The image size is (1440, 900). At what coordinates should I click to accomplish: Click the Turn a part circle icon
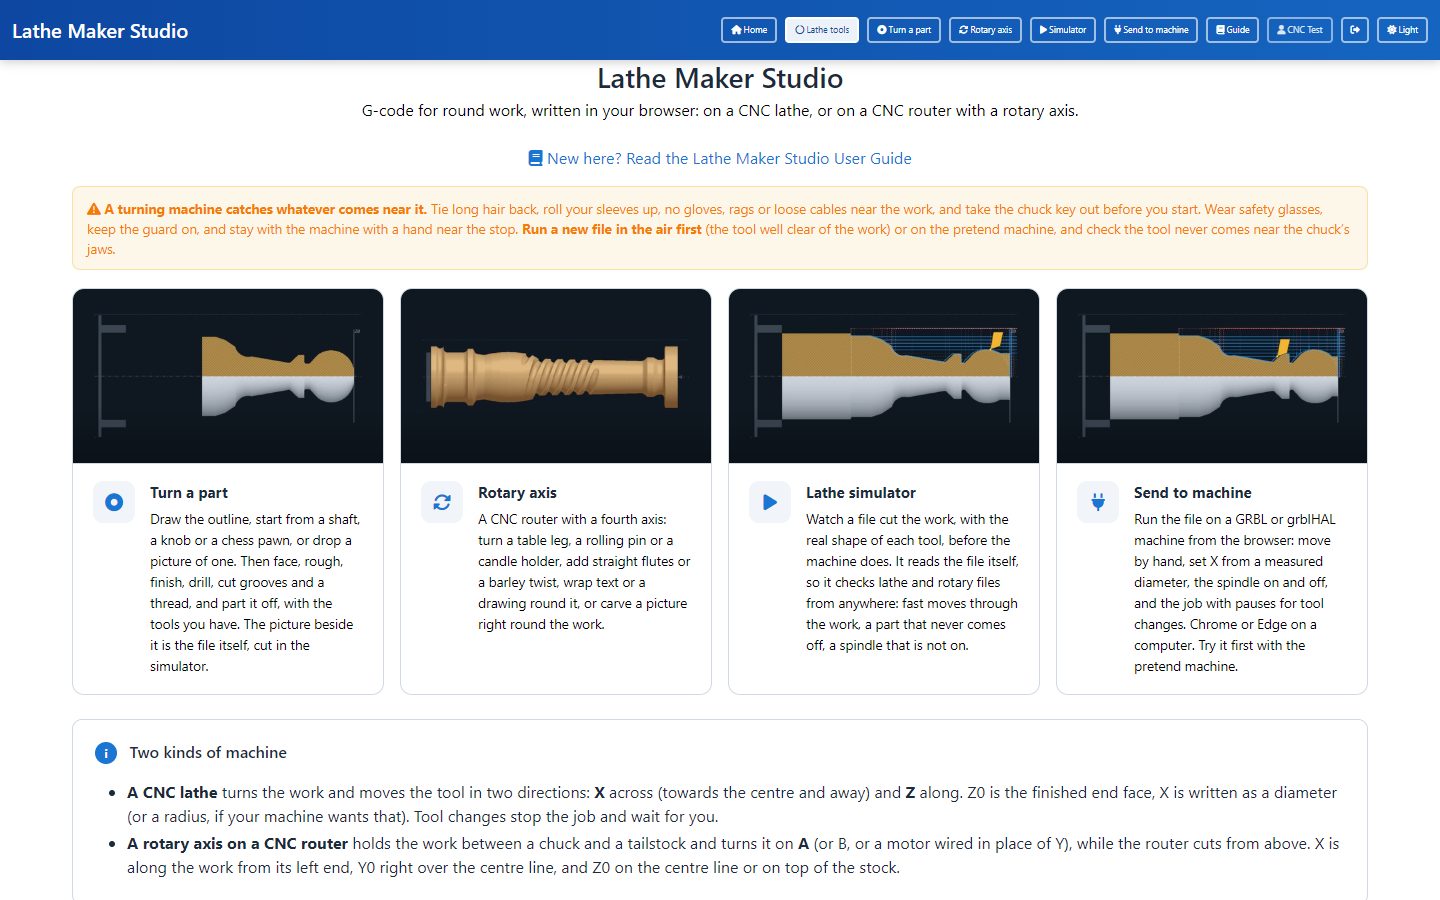click(x=114, y=502)
